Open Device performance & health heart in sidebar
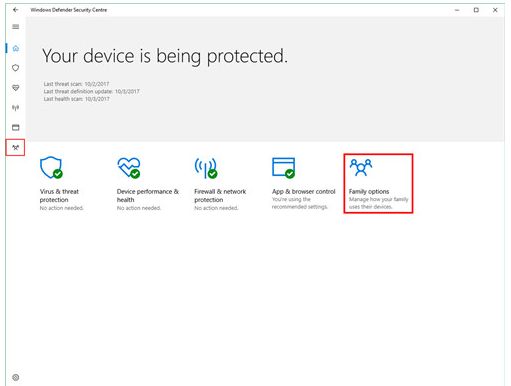 pos(15,88)
